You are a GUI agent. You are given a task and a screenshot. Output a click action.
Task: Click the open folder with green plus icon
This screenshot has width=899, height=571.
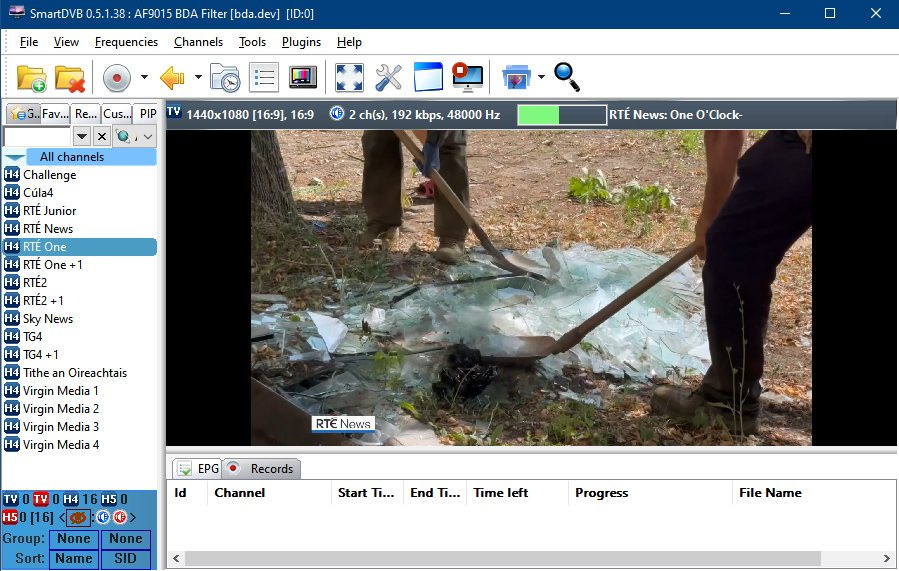coord(32,78)
